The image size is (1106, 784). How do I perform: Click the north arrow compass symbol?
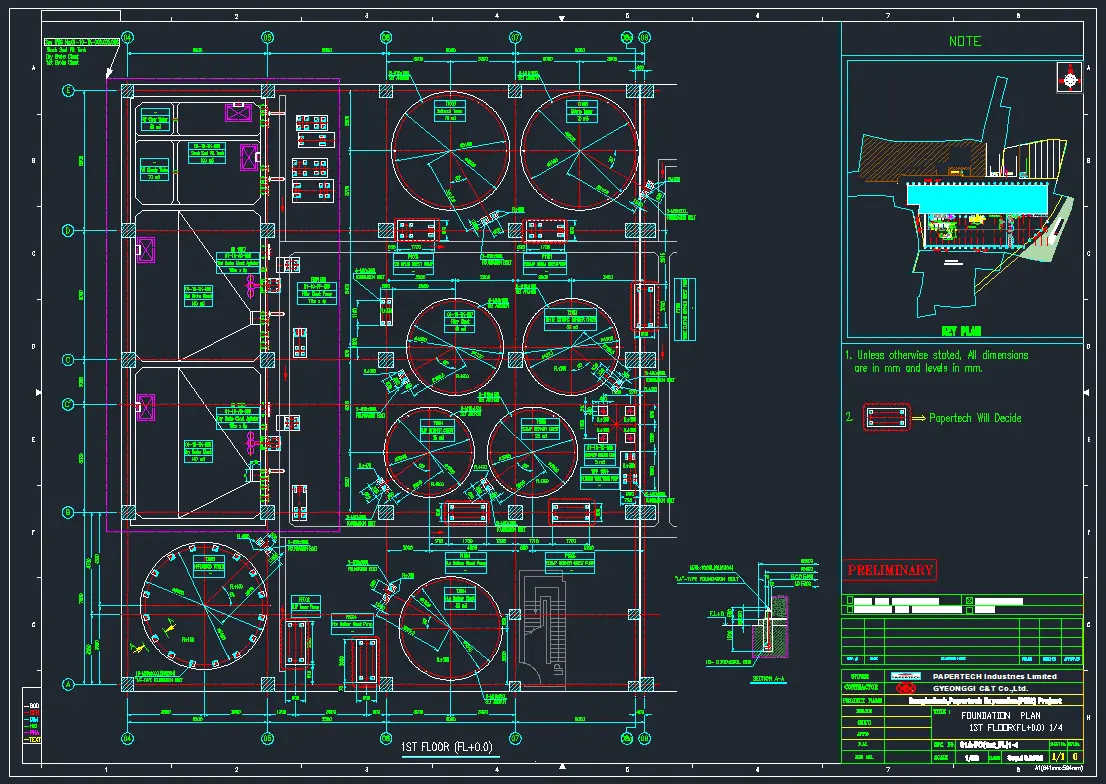pyautogui.click(x=1070, y=78)
